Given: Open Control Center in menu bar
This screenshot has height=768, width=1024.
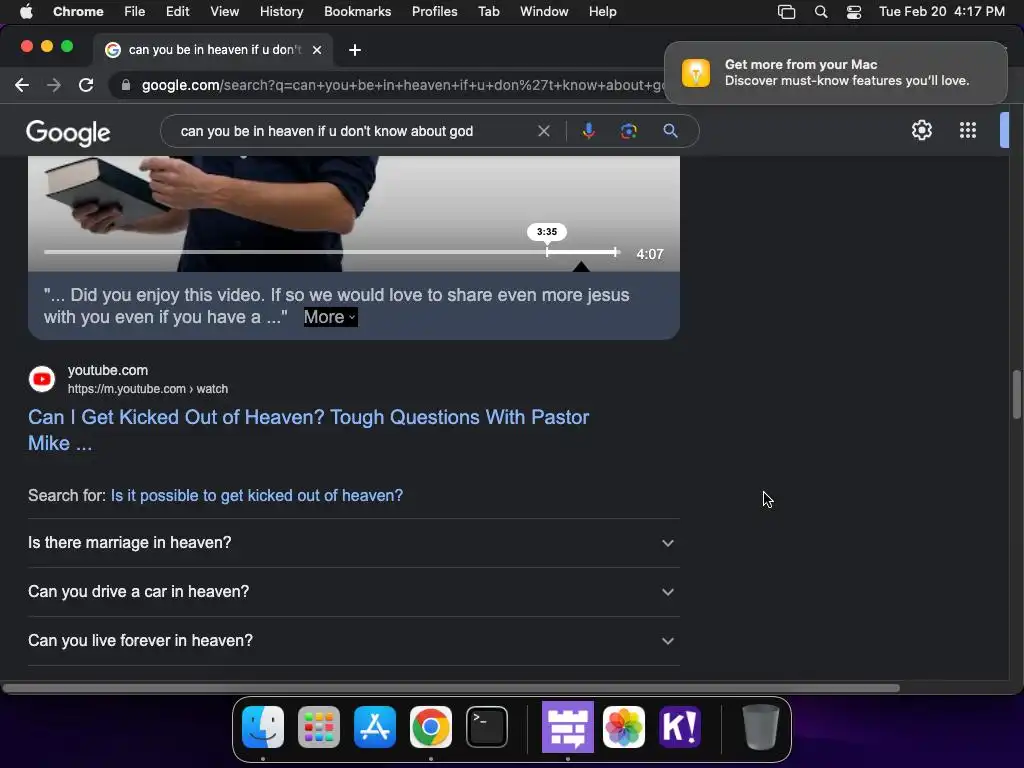Looking at the screenshot, I should 854,12.
